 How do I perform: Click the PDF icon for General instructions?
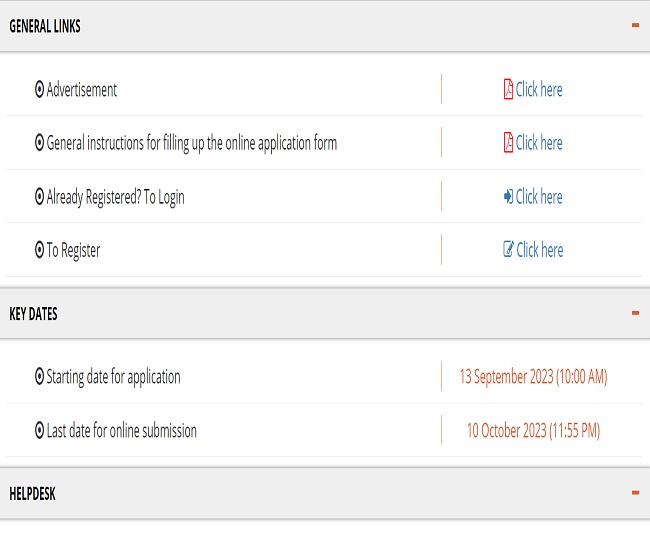(508, 143)
